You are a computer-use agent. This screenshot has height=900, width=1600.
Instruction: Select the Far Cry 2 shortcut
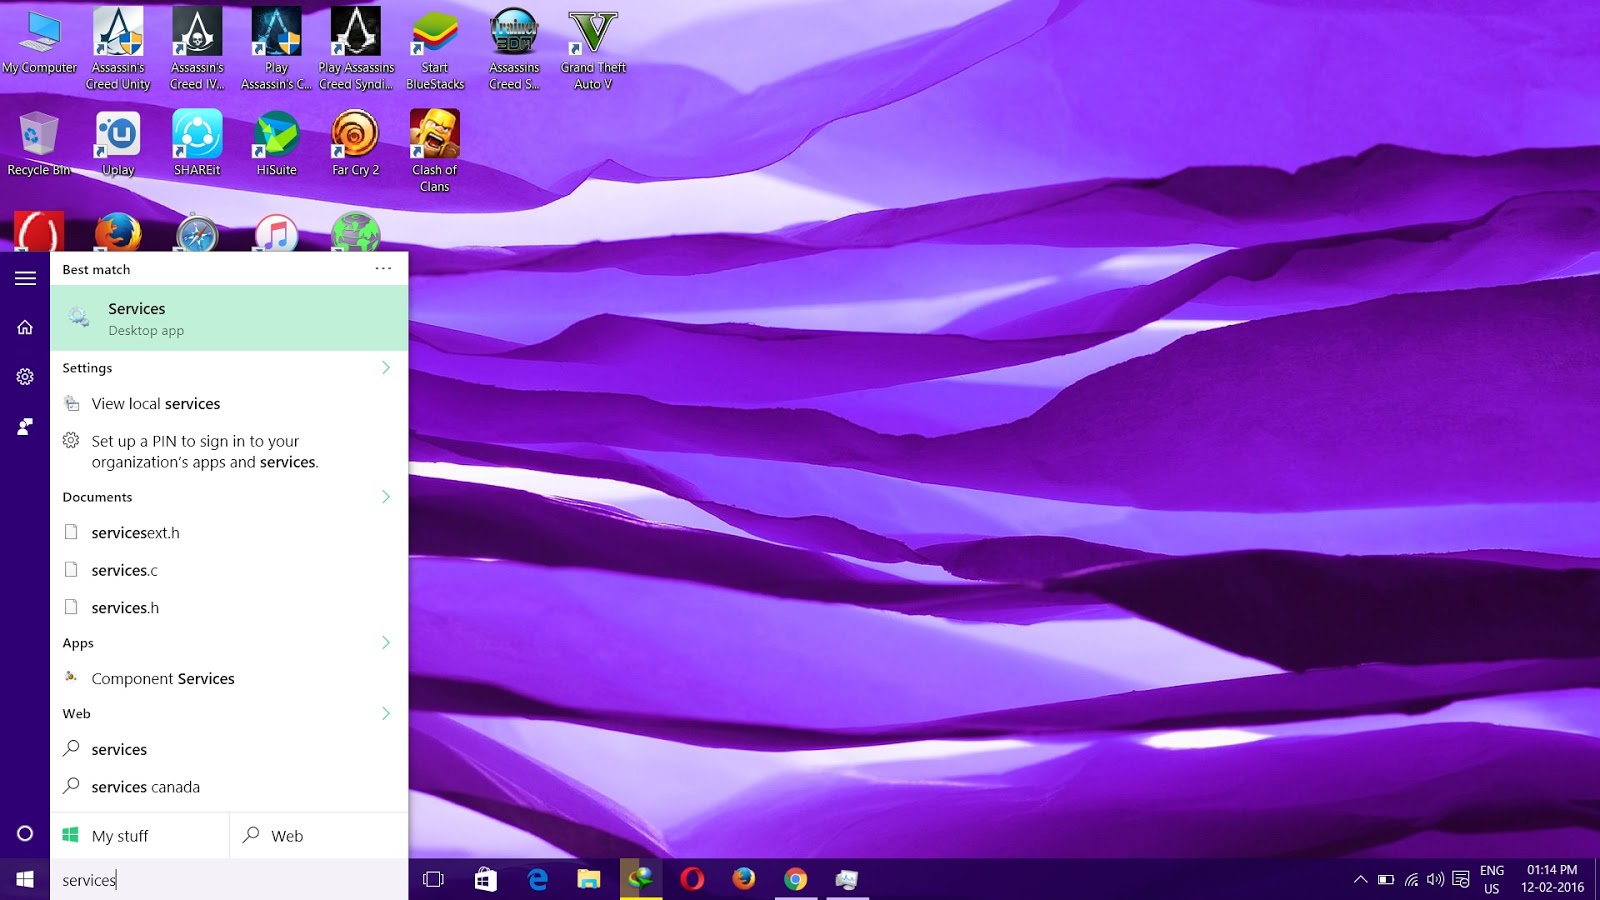pyautogui.click(x=355, y=144)
